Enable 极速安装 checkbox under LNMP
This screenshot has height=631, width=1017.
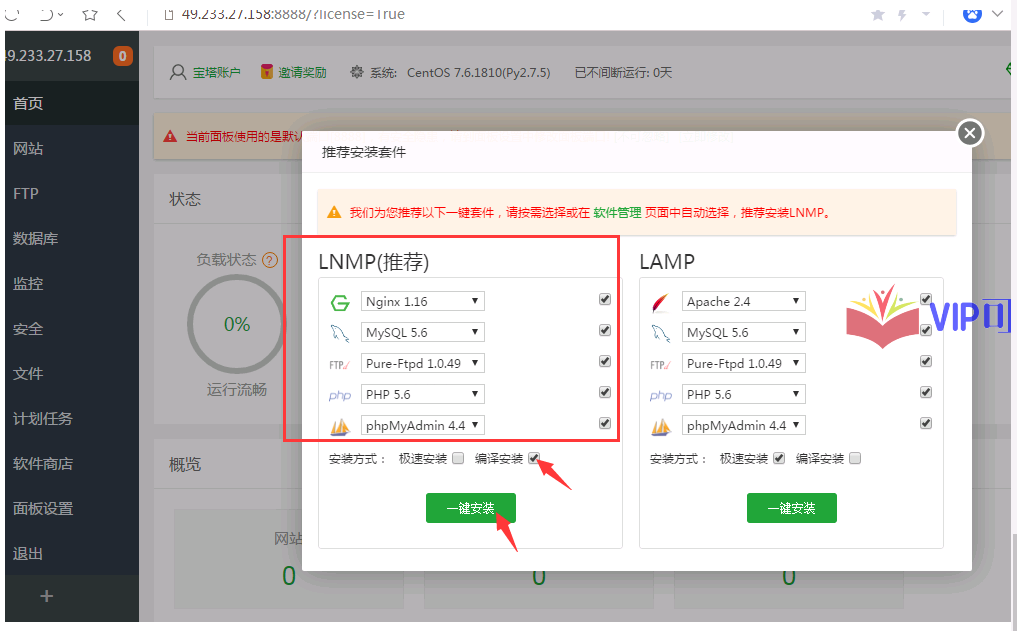pyautogui.click(x=458, y=459)
